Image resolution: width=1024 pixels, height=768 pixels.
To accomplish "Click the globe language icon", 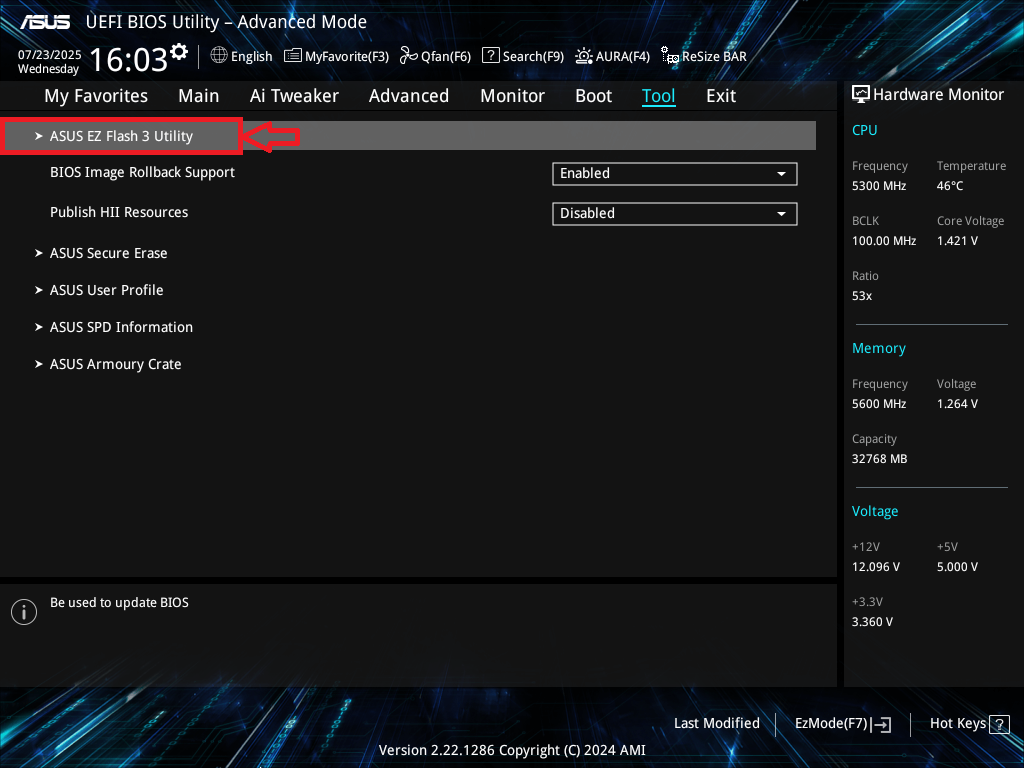I will (x=219, y=56).
